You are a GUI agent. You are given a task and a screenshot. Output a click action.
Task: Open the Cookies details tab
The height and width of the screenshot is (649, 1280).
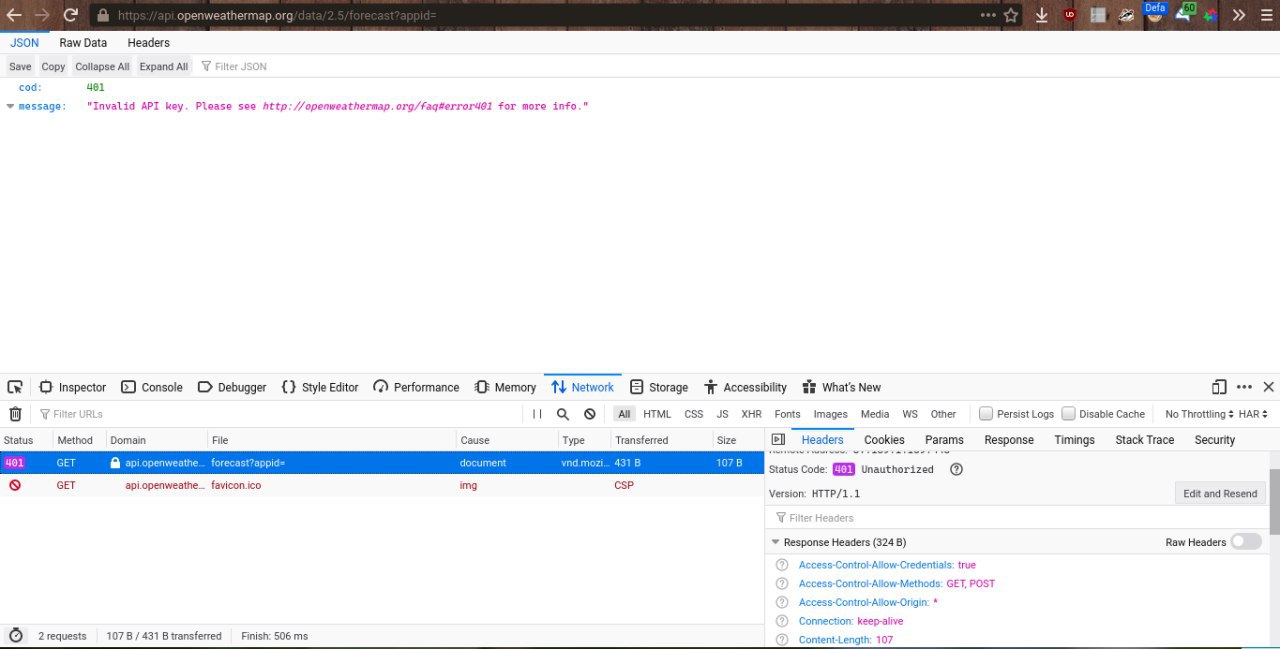coord(884,440)
